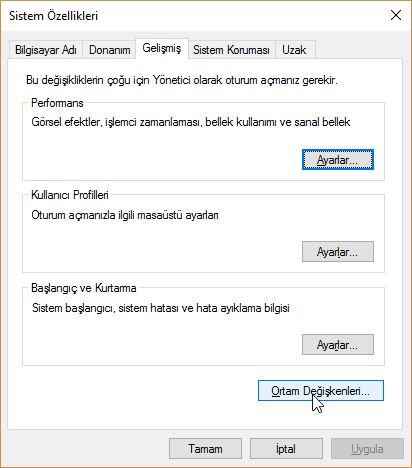Screen dimensions: 412x468
Task: Click the Kullanıcı Profilleri group label
Action: point(70,195)
